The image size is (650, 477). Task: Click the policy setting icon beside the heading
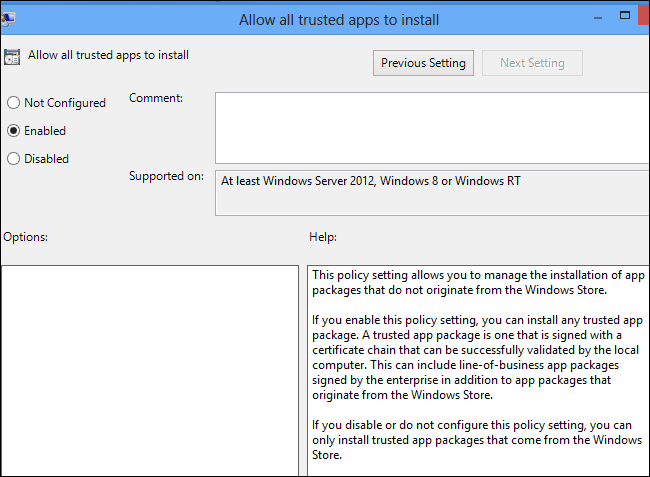coord(11,57)
